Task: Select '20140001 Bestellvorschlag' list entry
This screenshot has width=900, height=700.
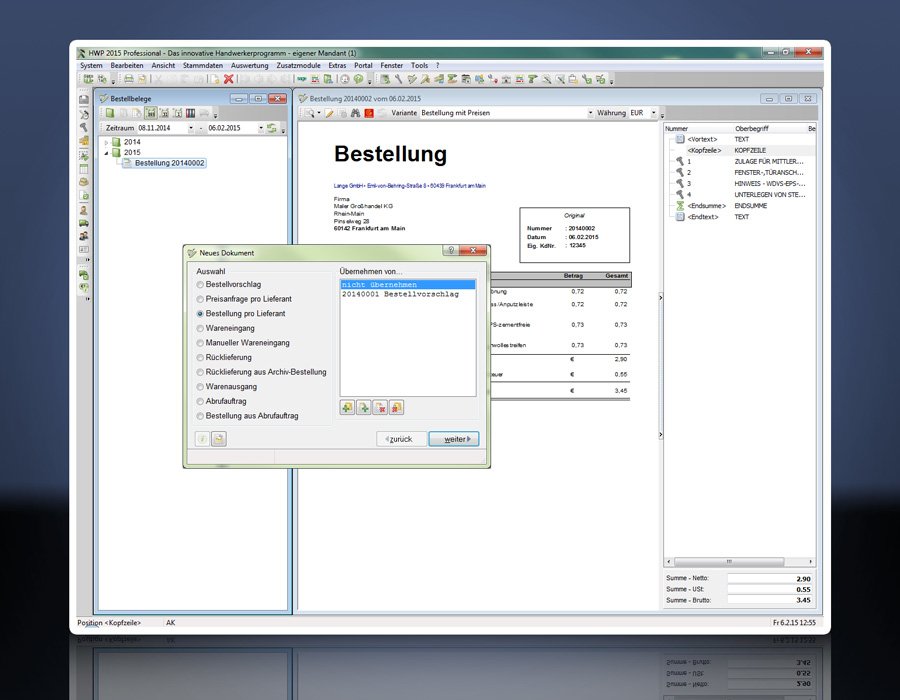Action: click(408, 294)
